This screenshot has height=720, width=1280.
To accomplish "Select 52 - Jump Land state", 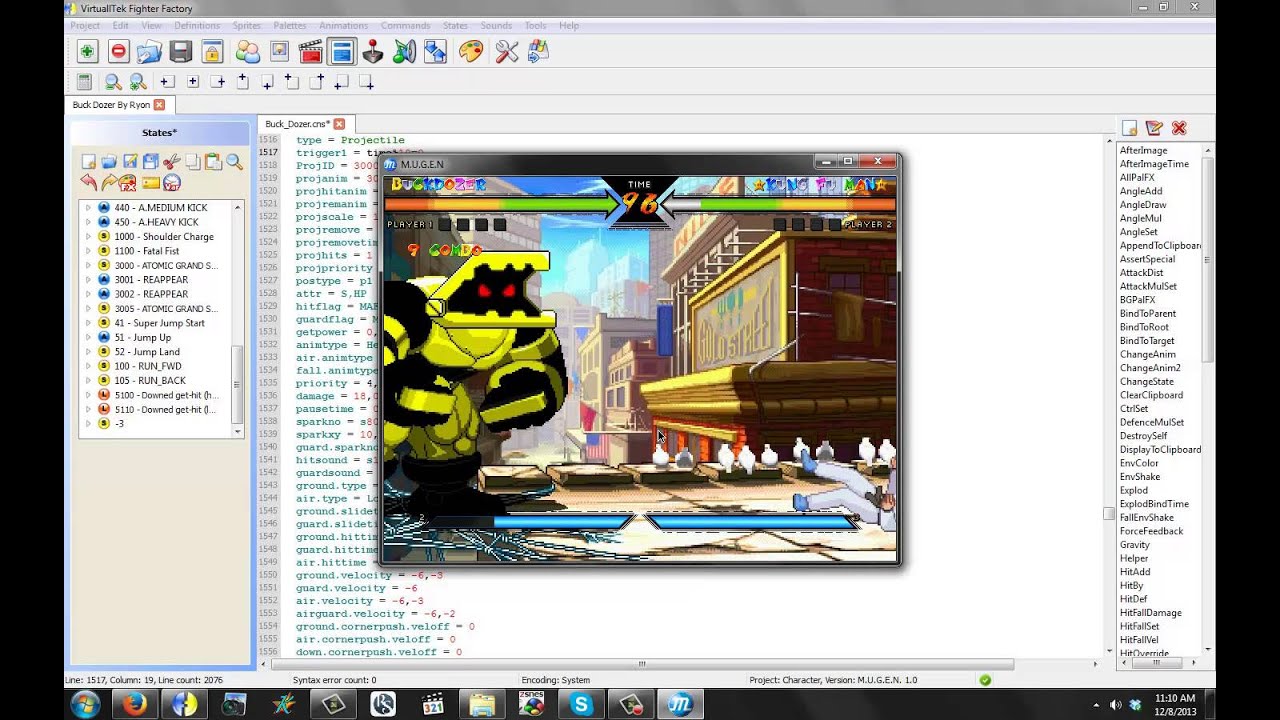I will [147, 352].
